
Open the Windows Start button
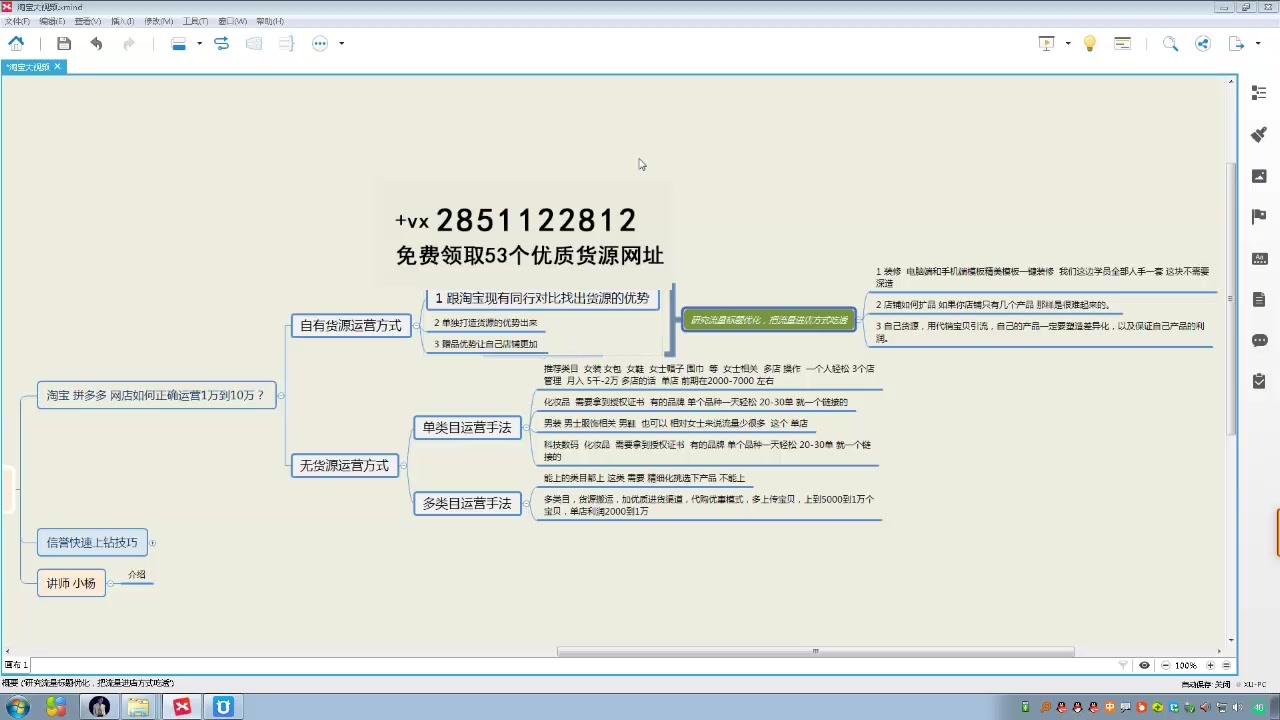pos(17,707)
